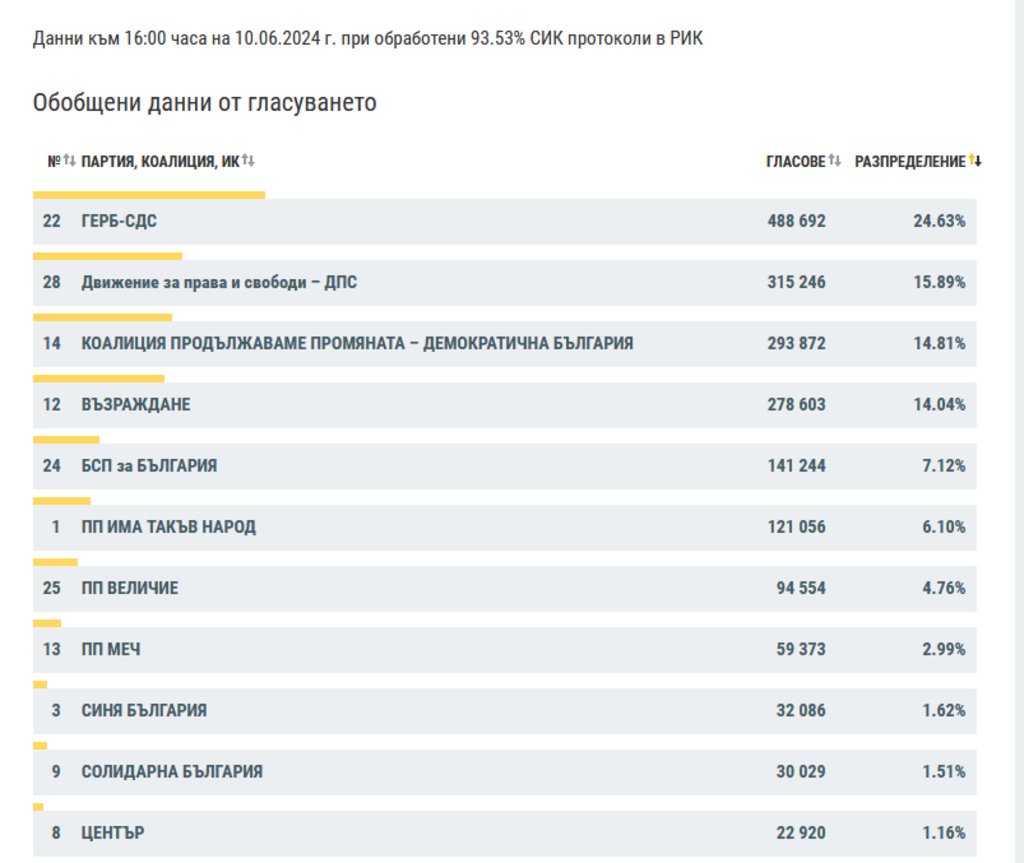The image size is (1024, 863).
Task: Click the sort arrows beside the № header
Action: coord(69,161)
